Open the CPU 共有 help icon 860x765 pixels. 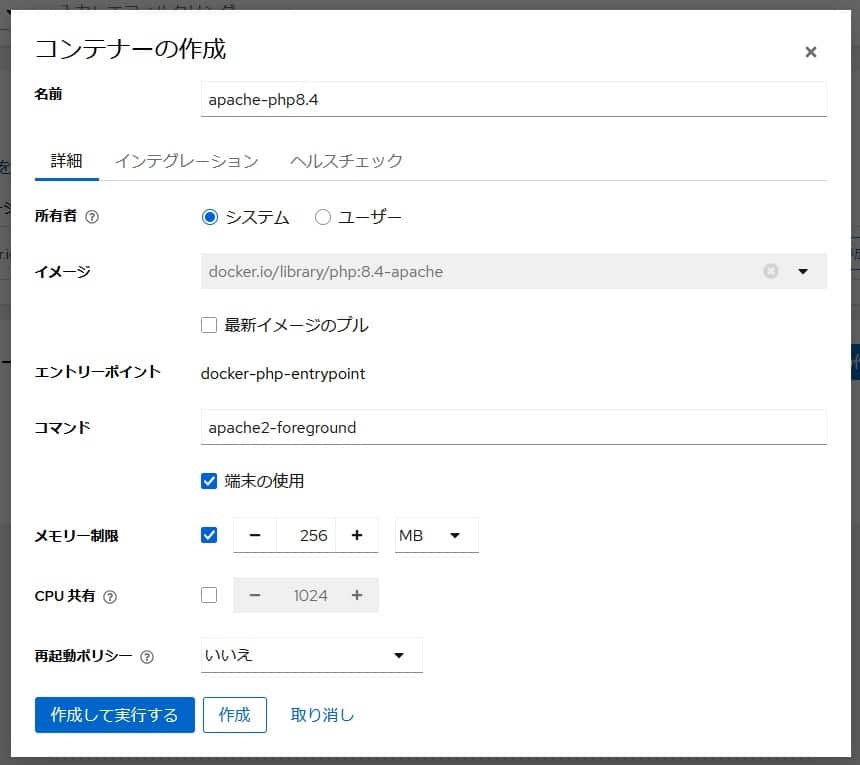[110, 597]
